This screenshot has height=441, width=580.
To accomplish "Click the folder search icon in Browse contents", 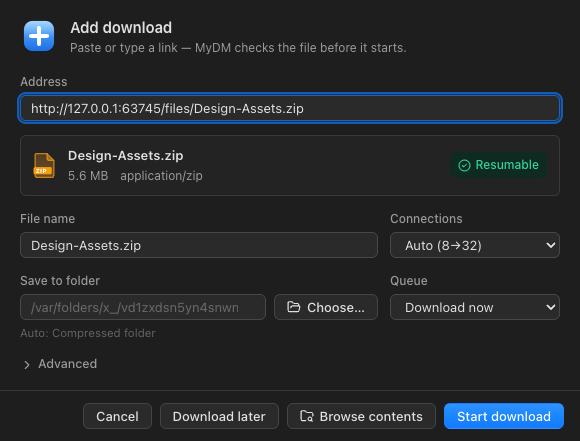I will [x=307, y=416].
